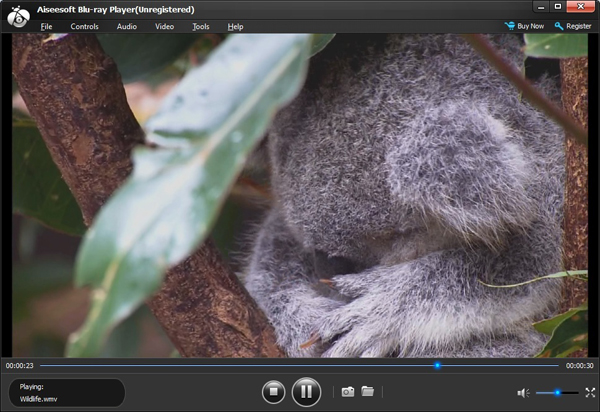The height and width of the screenshot is (412, 600).
Task: Click the playback progress bar handle
Action: click(437, 366)
